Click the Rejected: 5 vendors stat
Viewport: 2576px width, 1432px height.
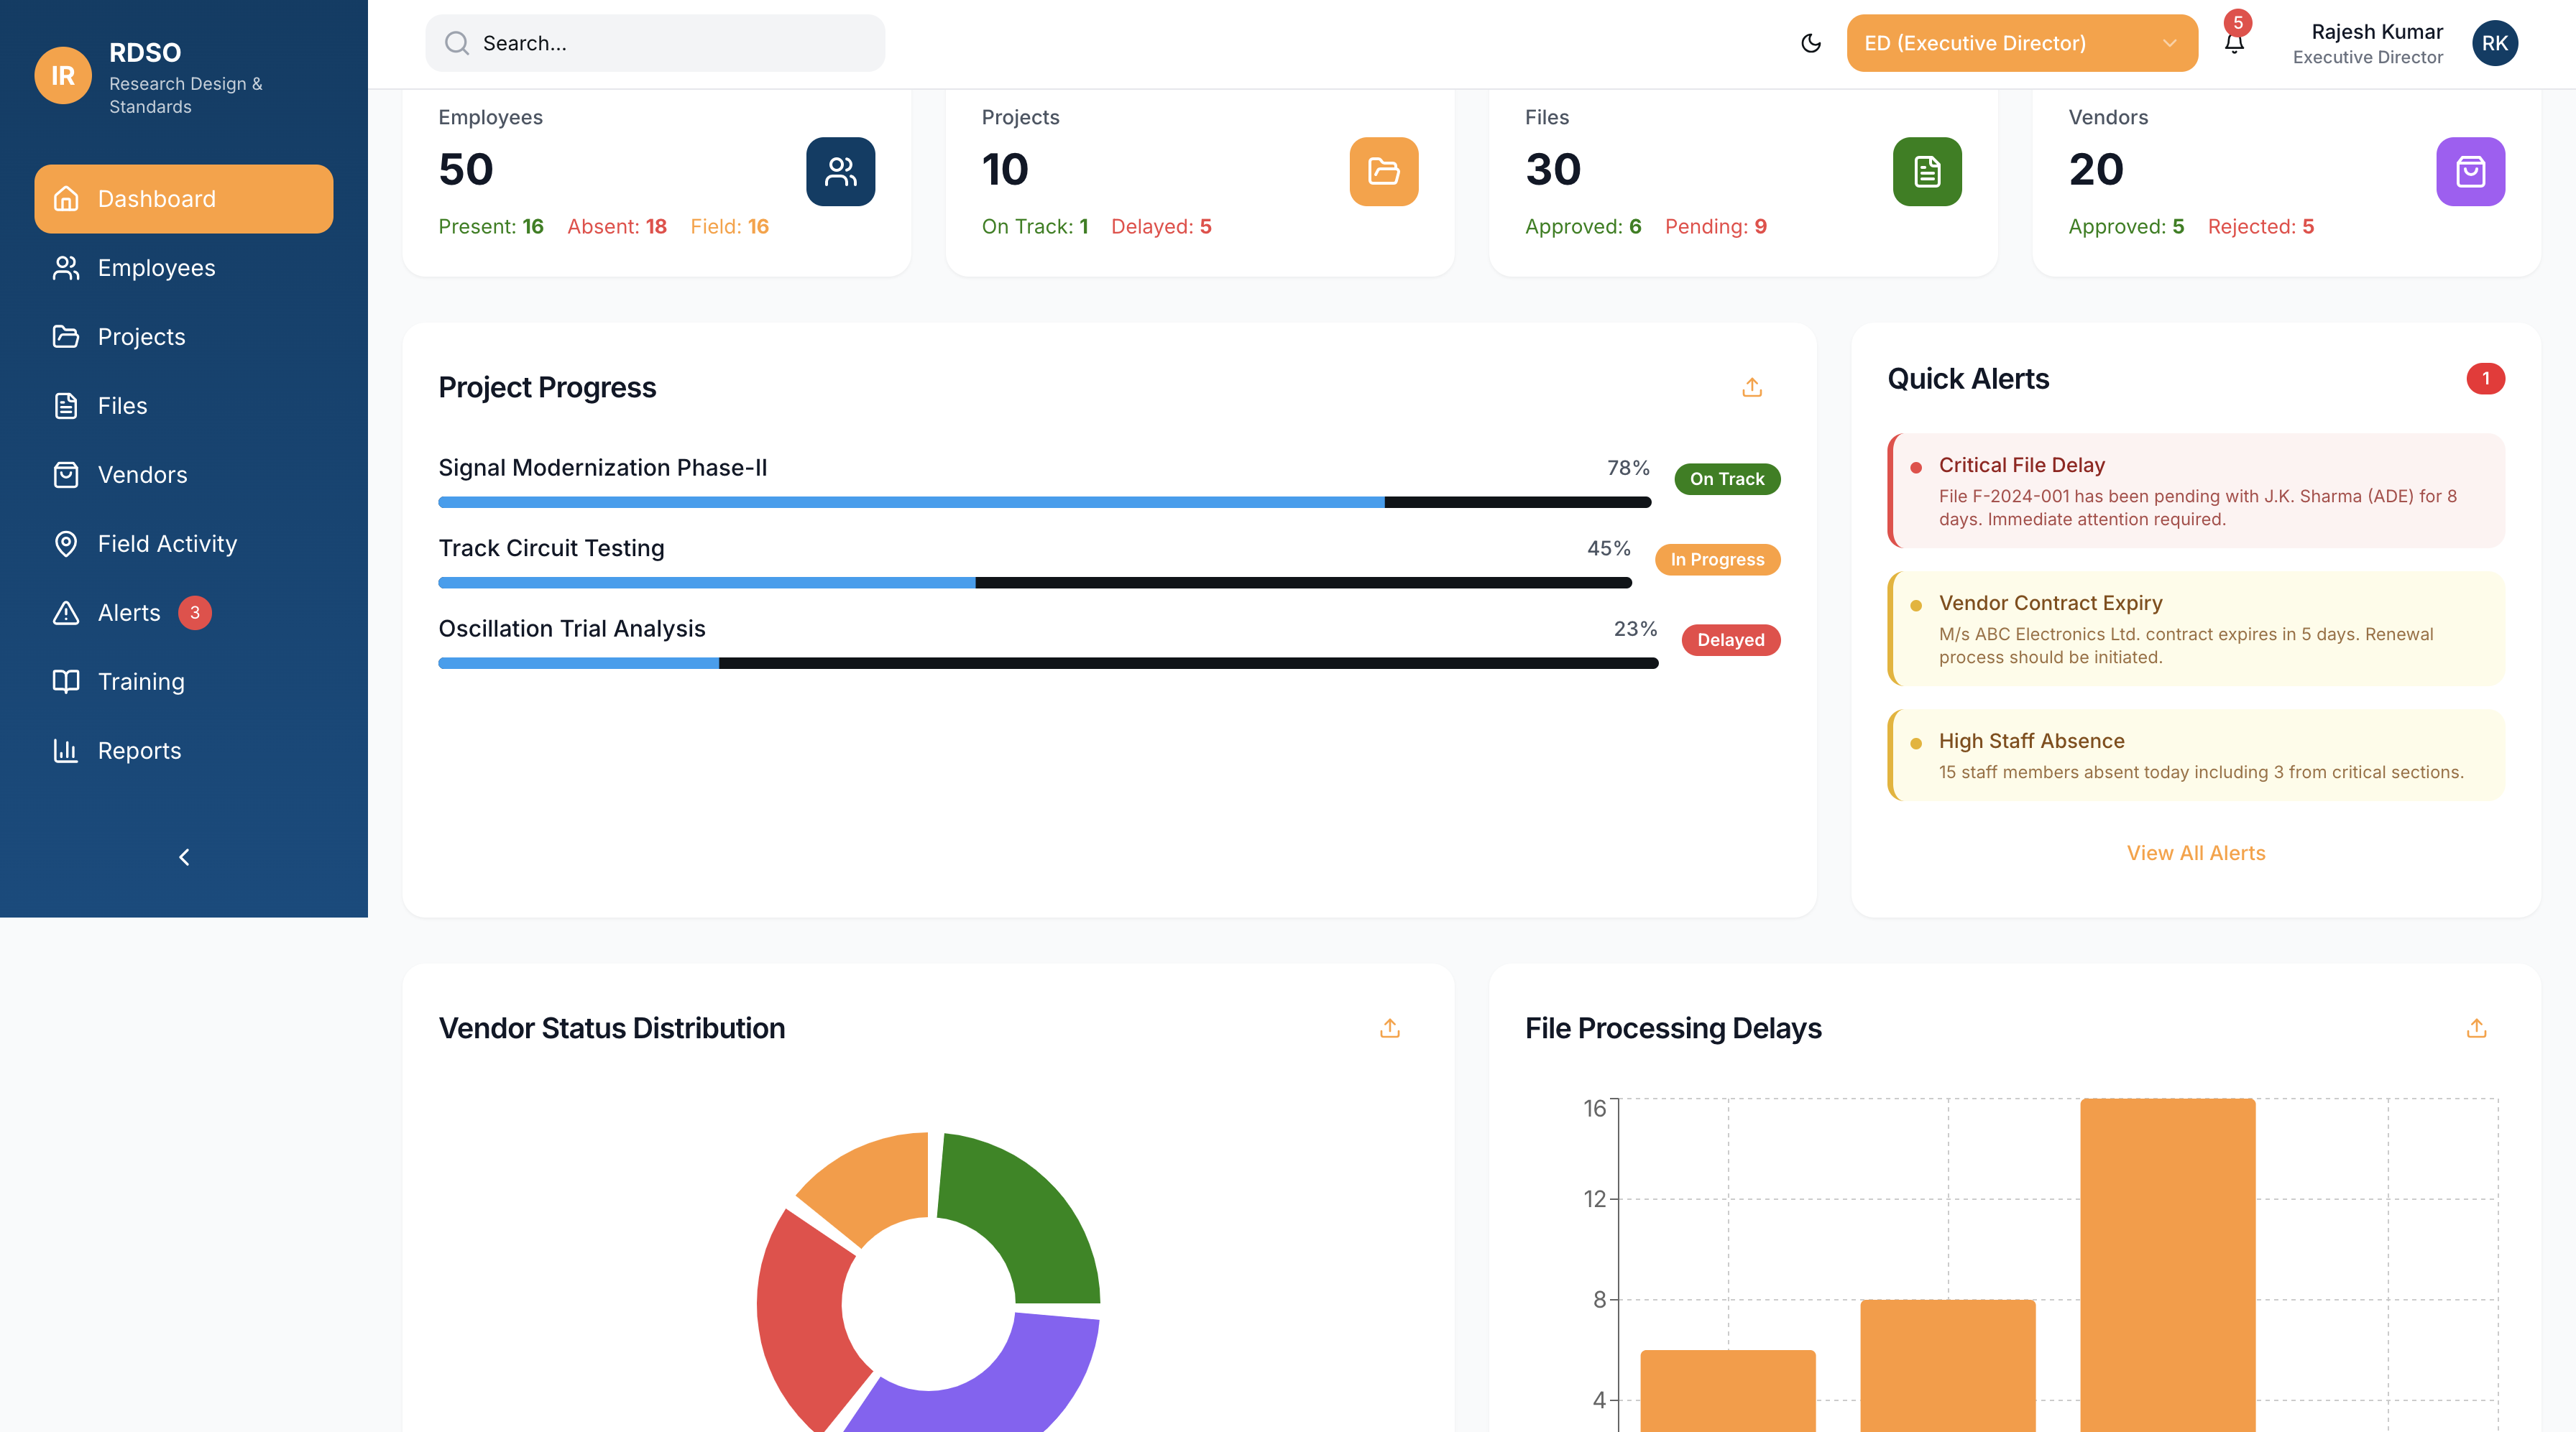pos(2261,227)
